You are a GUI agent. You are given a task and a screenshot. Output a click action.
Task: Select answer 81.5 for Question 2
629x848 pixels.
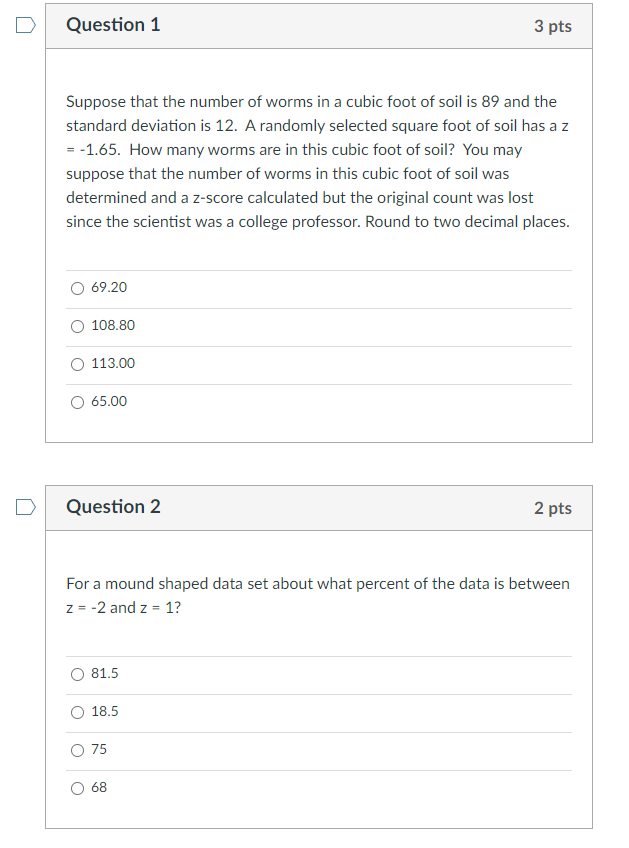(77, 674)
